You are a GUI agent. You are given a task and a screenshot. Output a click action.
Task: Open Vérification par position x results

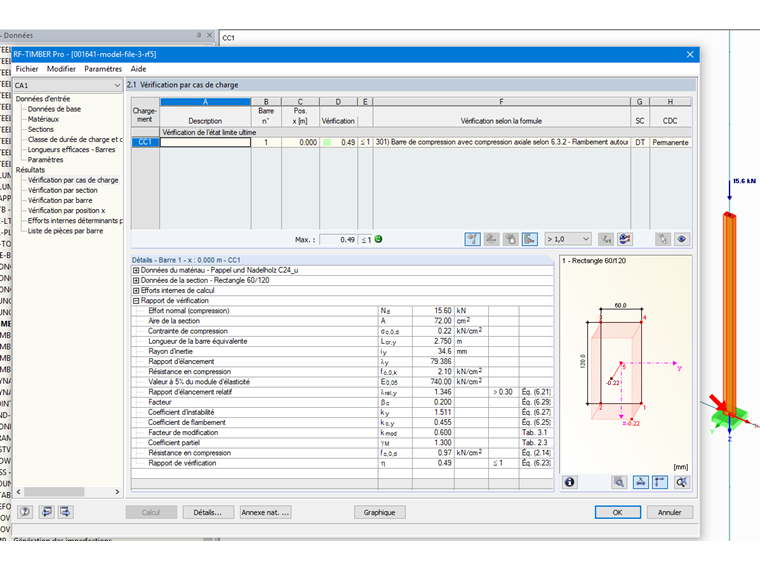pyautogui.click(x=66, y=211)
